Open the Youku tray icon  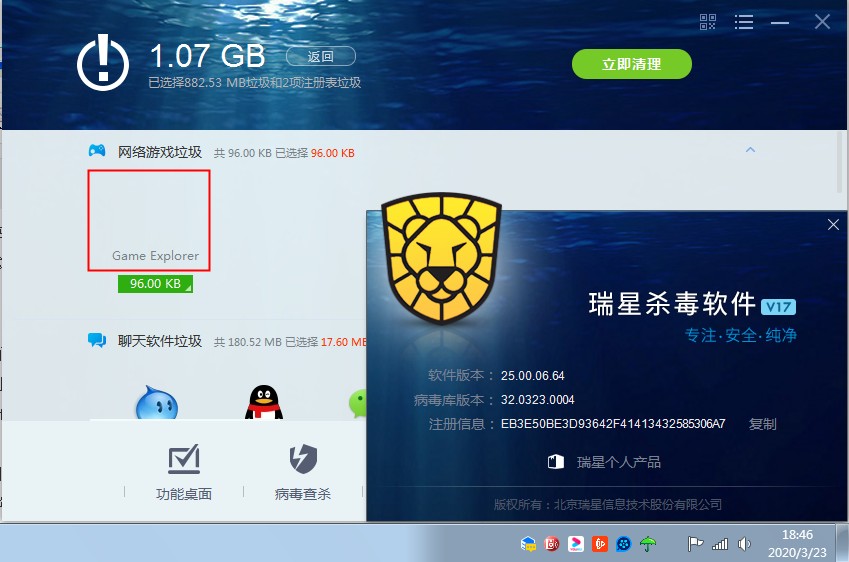coord(576,544)
